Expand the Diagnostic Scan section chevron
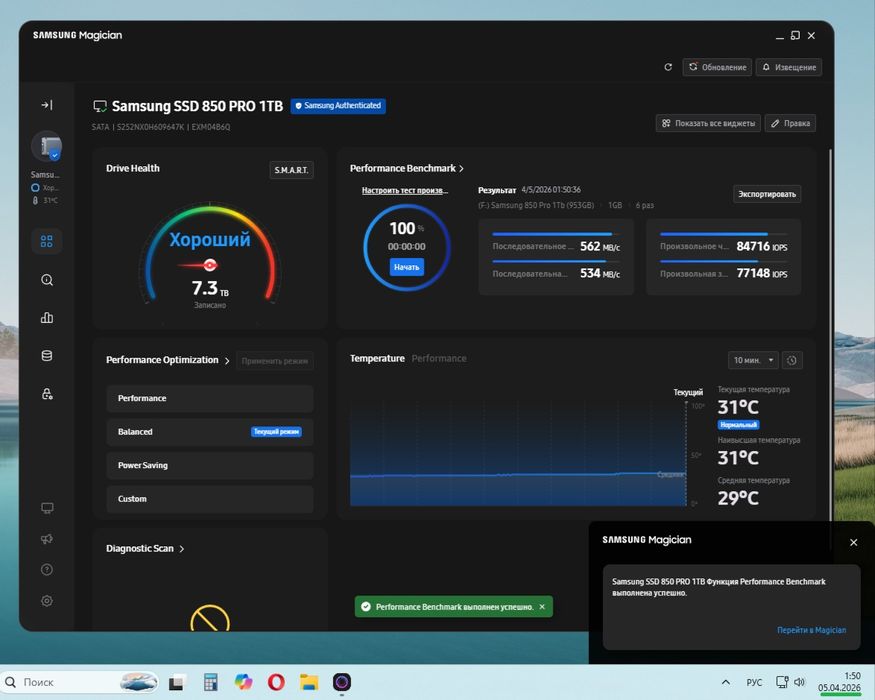875x700 pixels. click(x=182, y=549)
